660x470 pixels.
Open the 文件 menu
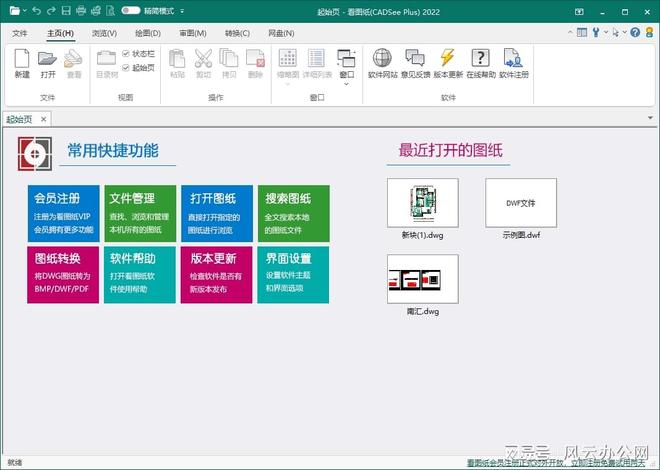click(19, 32)
